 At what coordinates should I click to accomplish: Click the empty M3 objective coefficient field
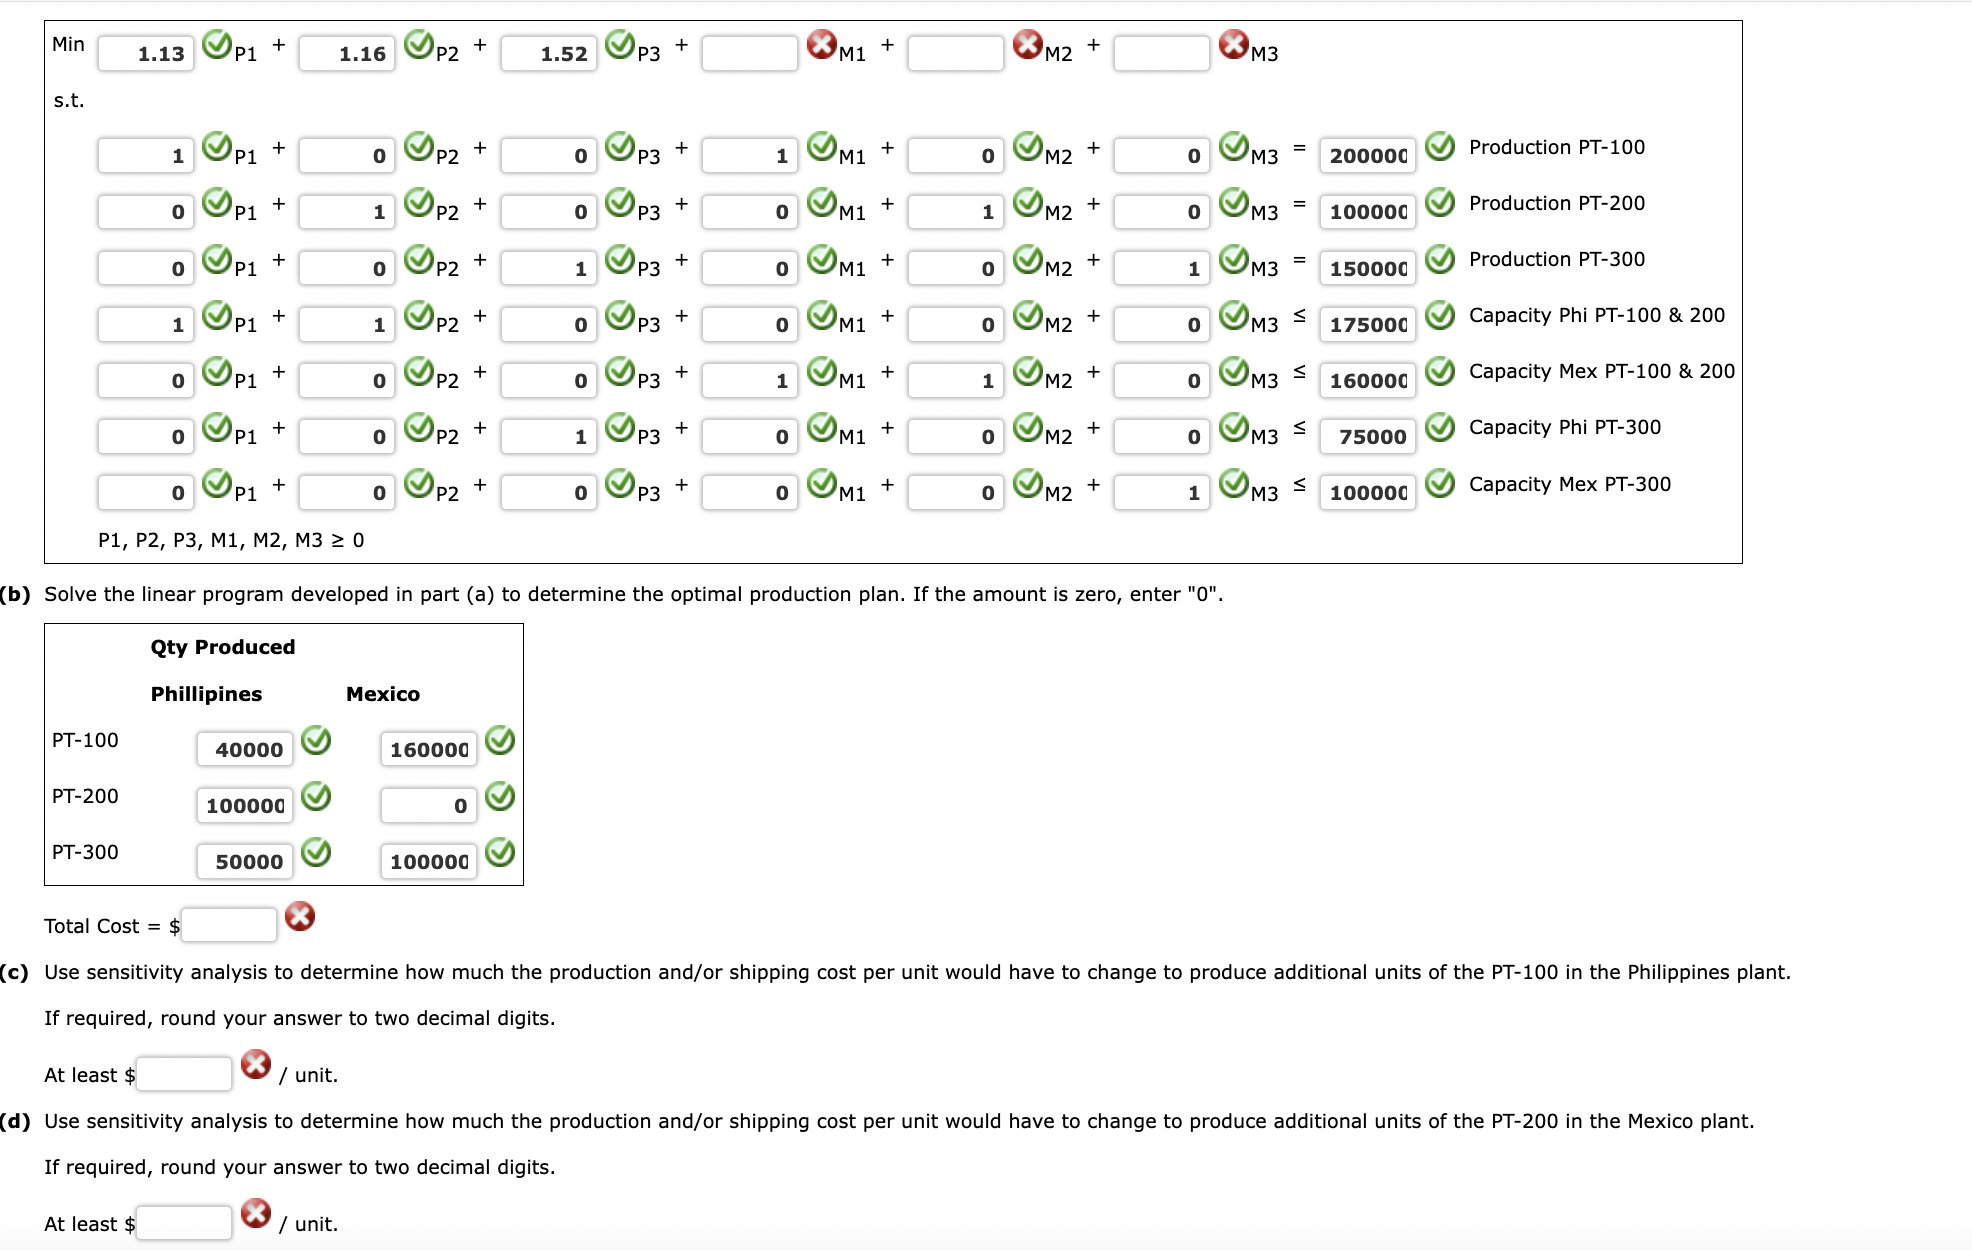point(1161,53)
